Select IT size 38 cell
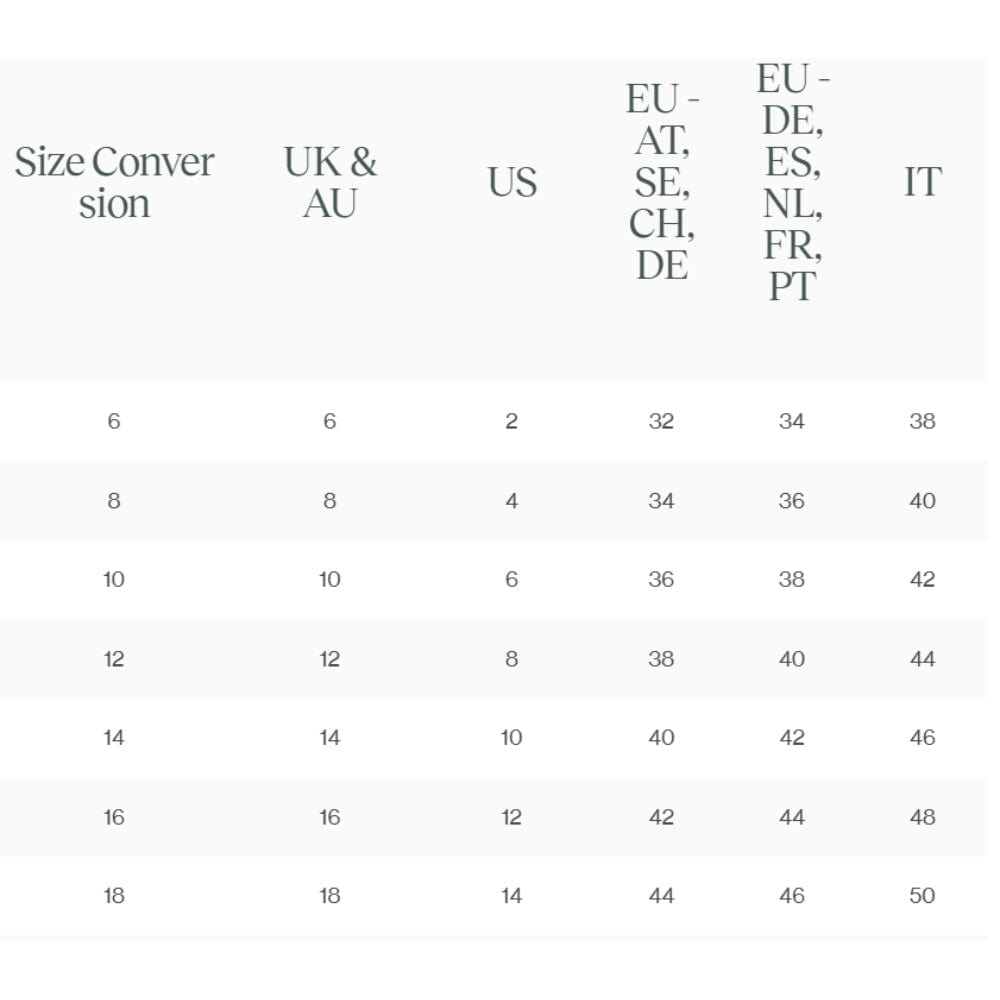The image size is (1000, 1000). pos(922,422)
